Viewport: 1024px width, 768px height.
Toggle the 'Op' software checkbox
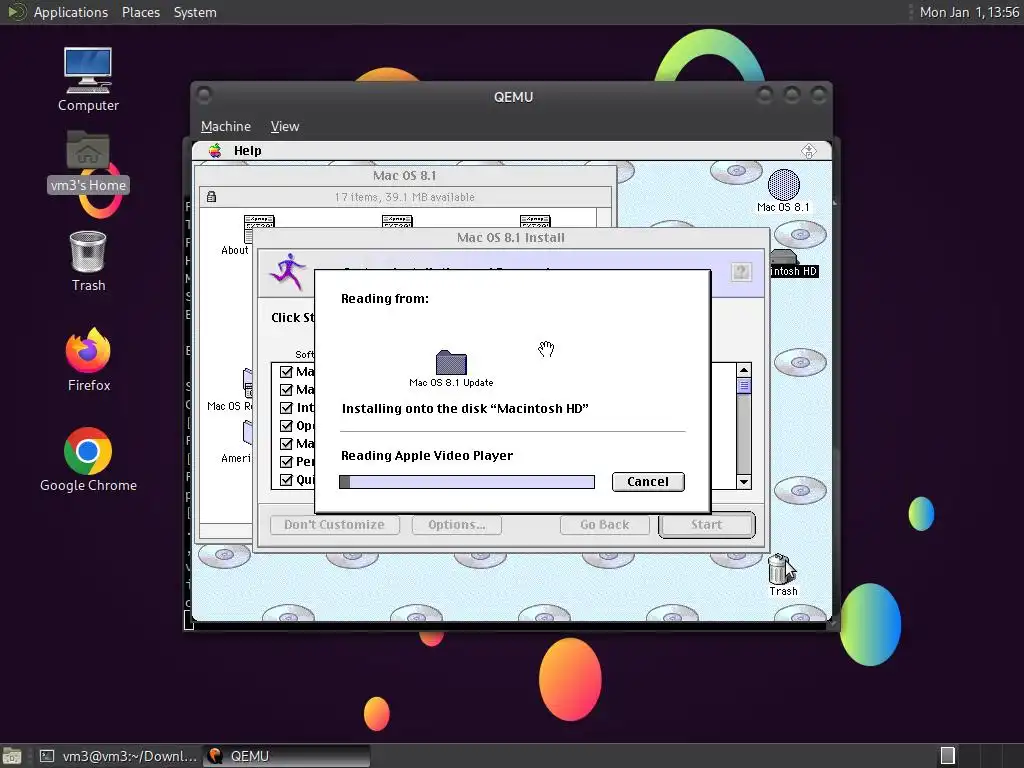[x=286, y=426]
